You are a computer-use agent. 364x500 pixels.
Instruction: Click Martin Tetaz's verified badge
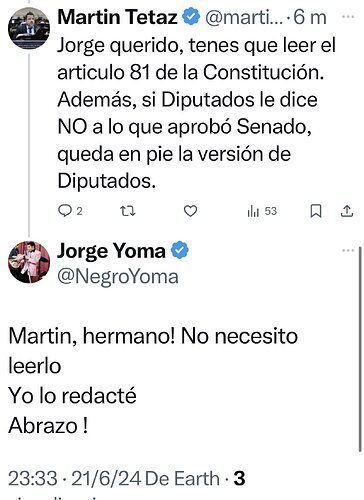[x=190, y=17]
